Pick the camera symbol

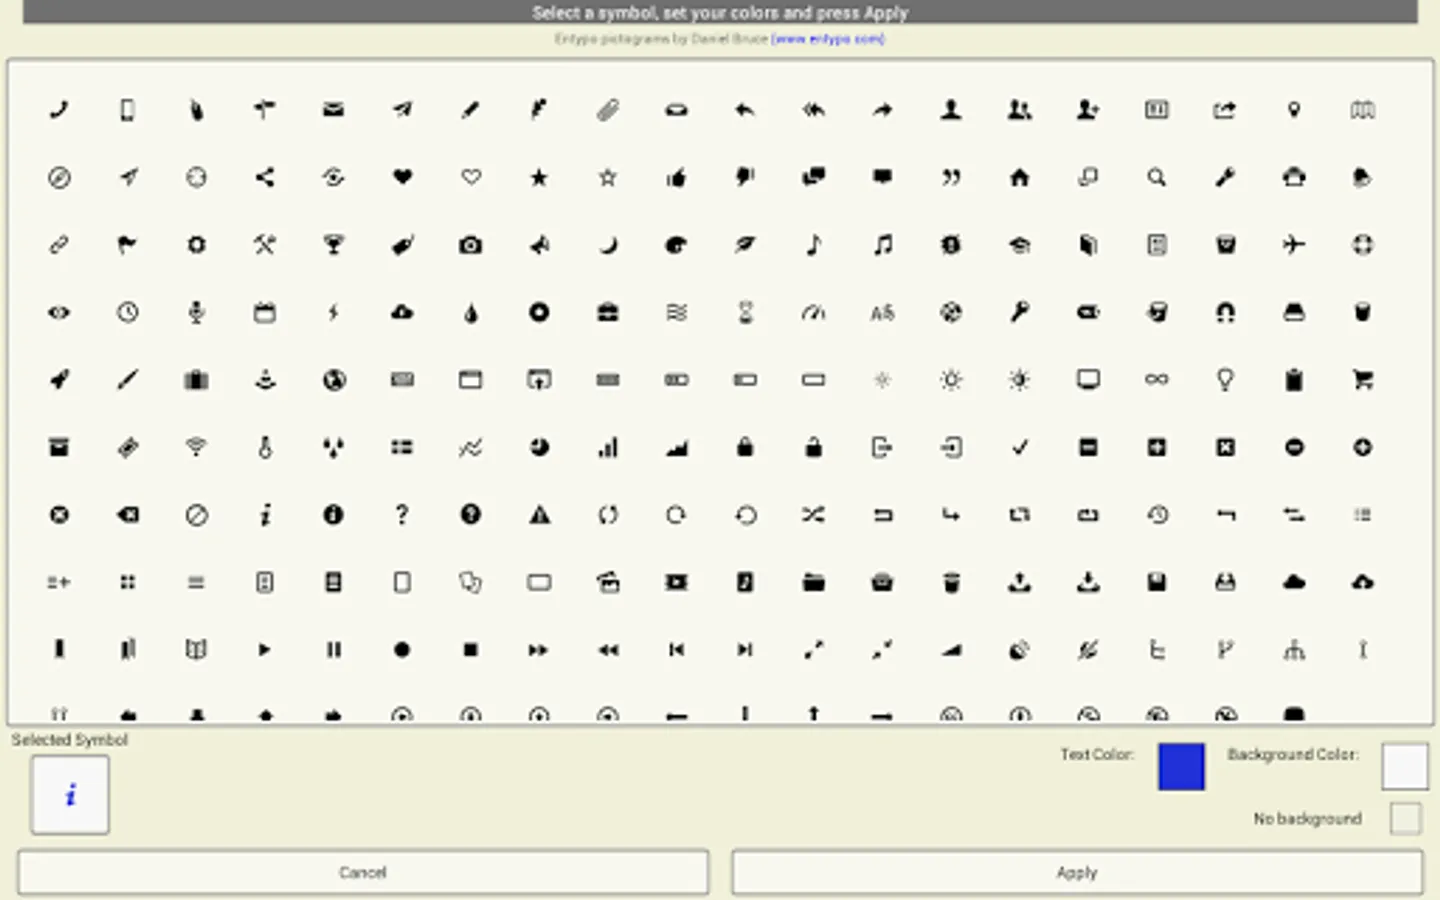click(471, 245)
